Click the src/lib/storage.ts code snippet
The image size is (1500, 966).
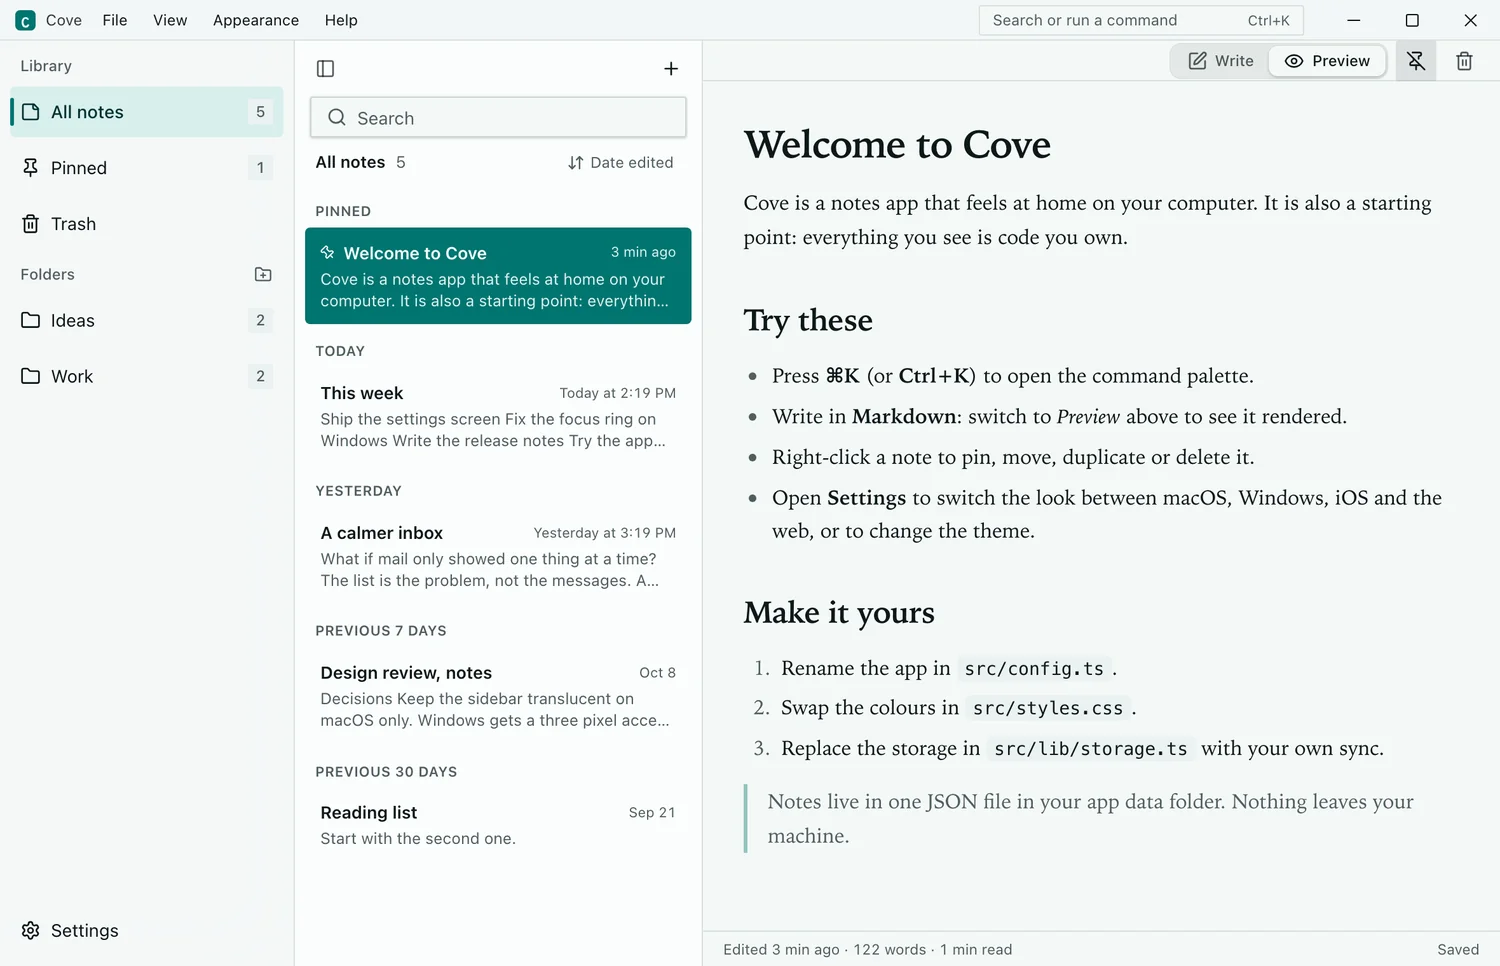coord(1091,749)
